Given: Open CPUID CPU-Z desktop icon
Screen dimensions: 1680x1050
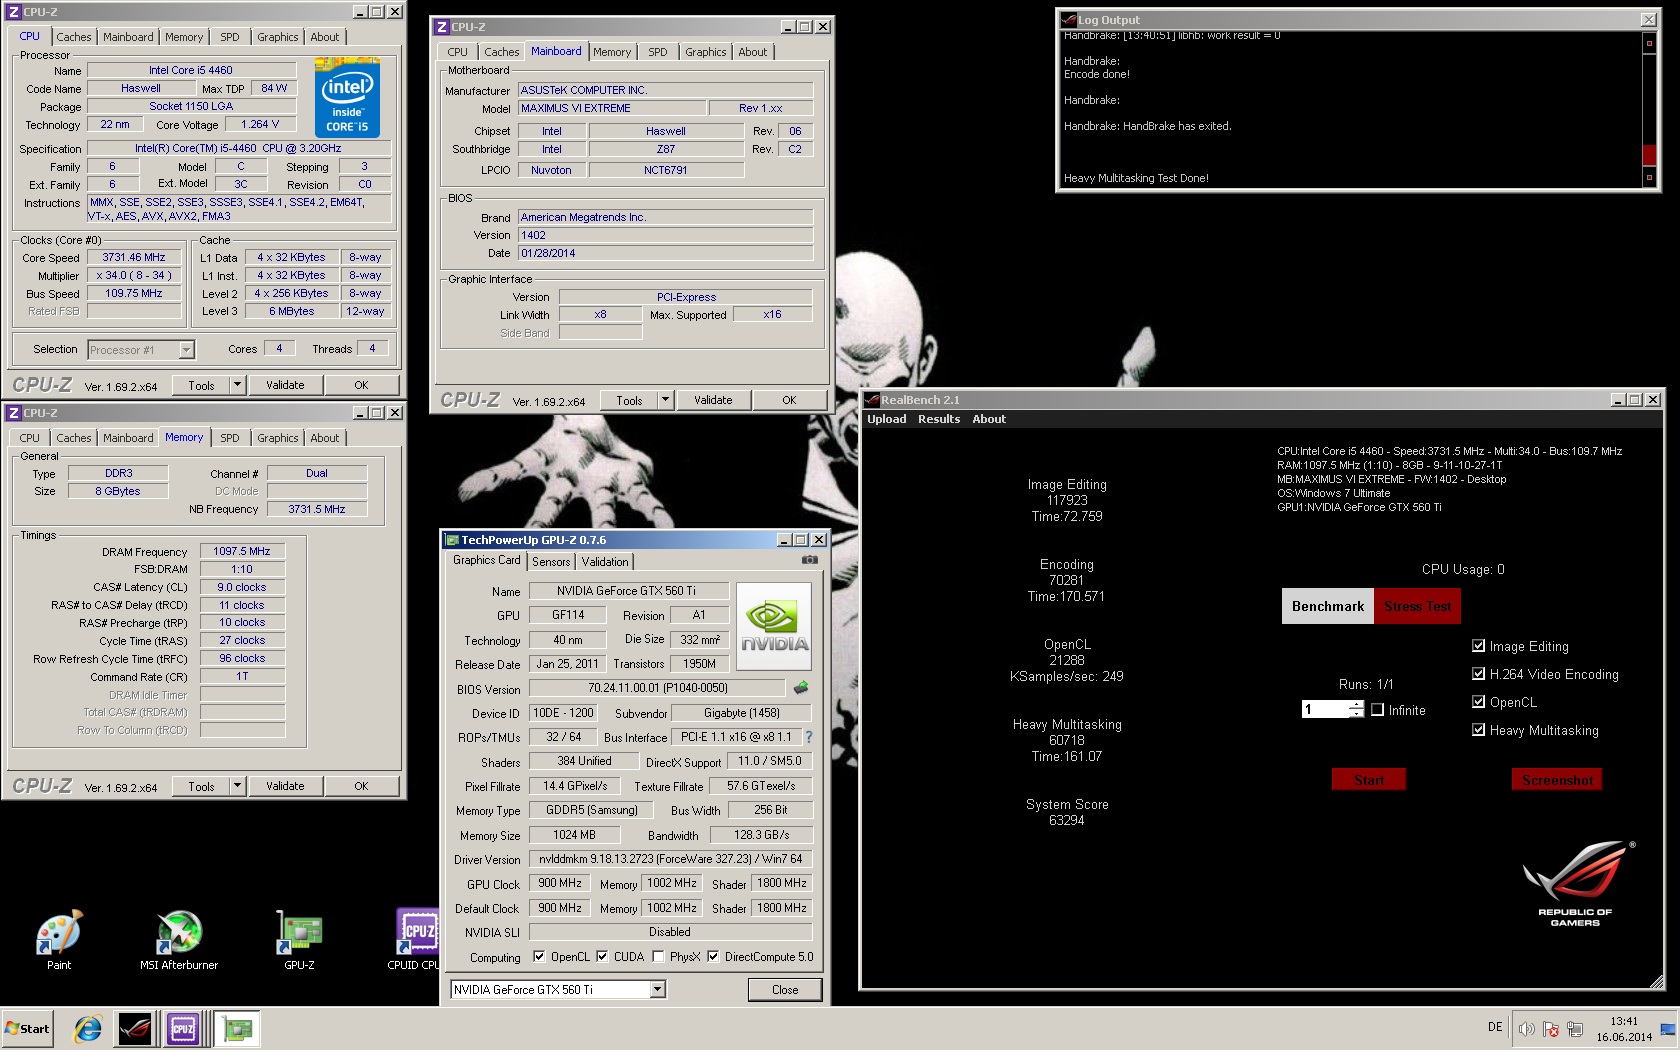Looking at the screenshot, I should [416, 940].
